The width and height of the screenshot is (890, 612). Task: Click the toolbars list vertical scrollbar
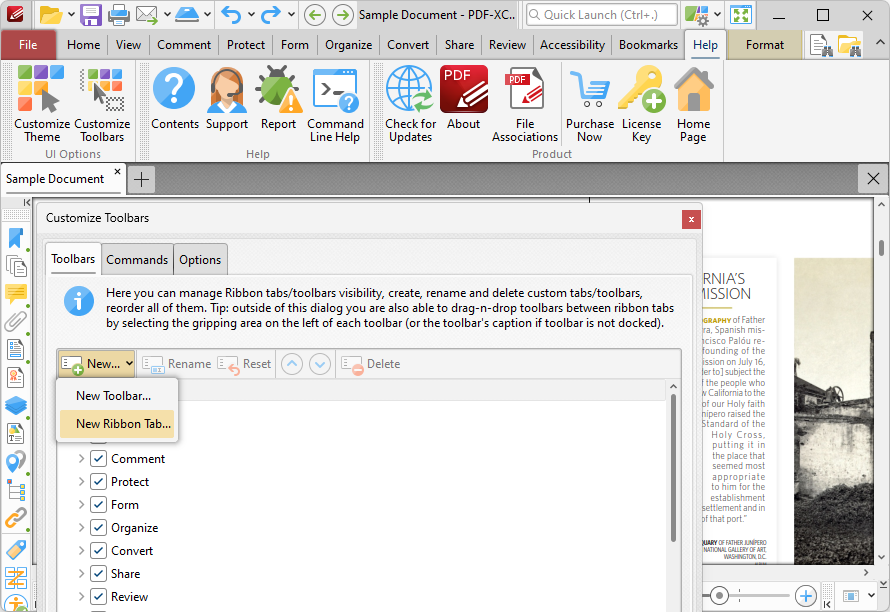point(673,467)
